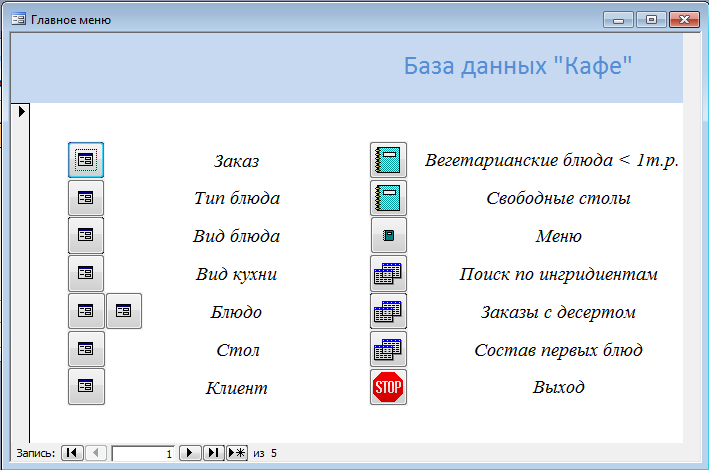Click the Вегетарианские блюда < 1т.р. label
Viewport: 709px width, 470px height.
point(552,160)
